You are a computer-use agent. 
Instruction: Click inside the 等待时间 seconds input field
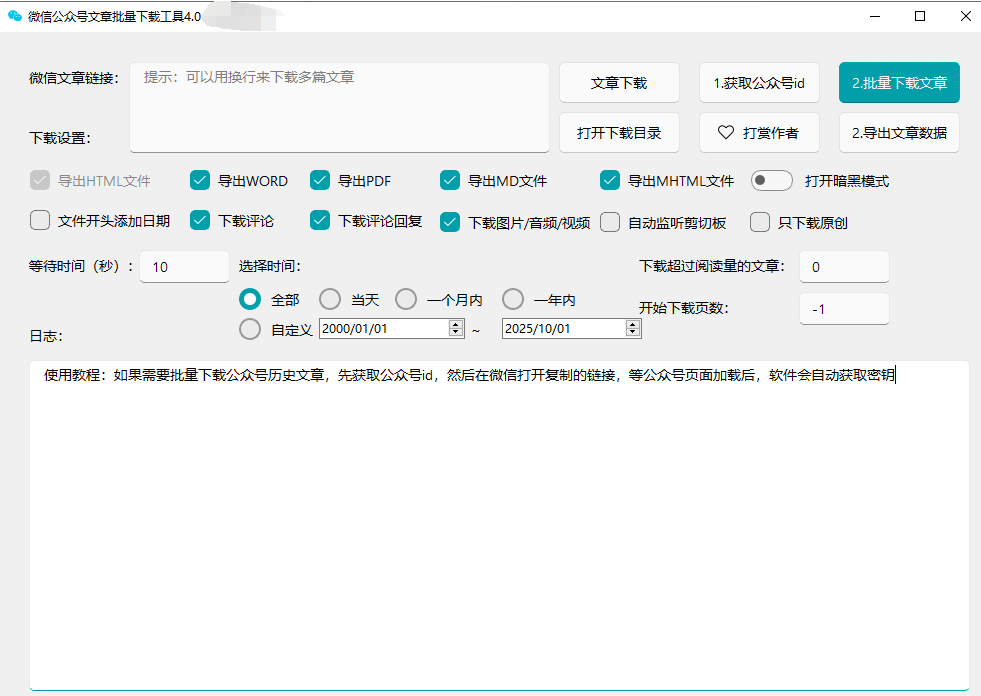(183, 267)
